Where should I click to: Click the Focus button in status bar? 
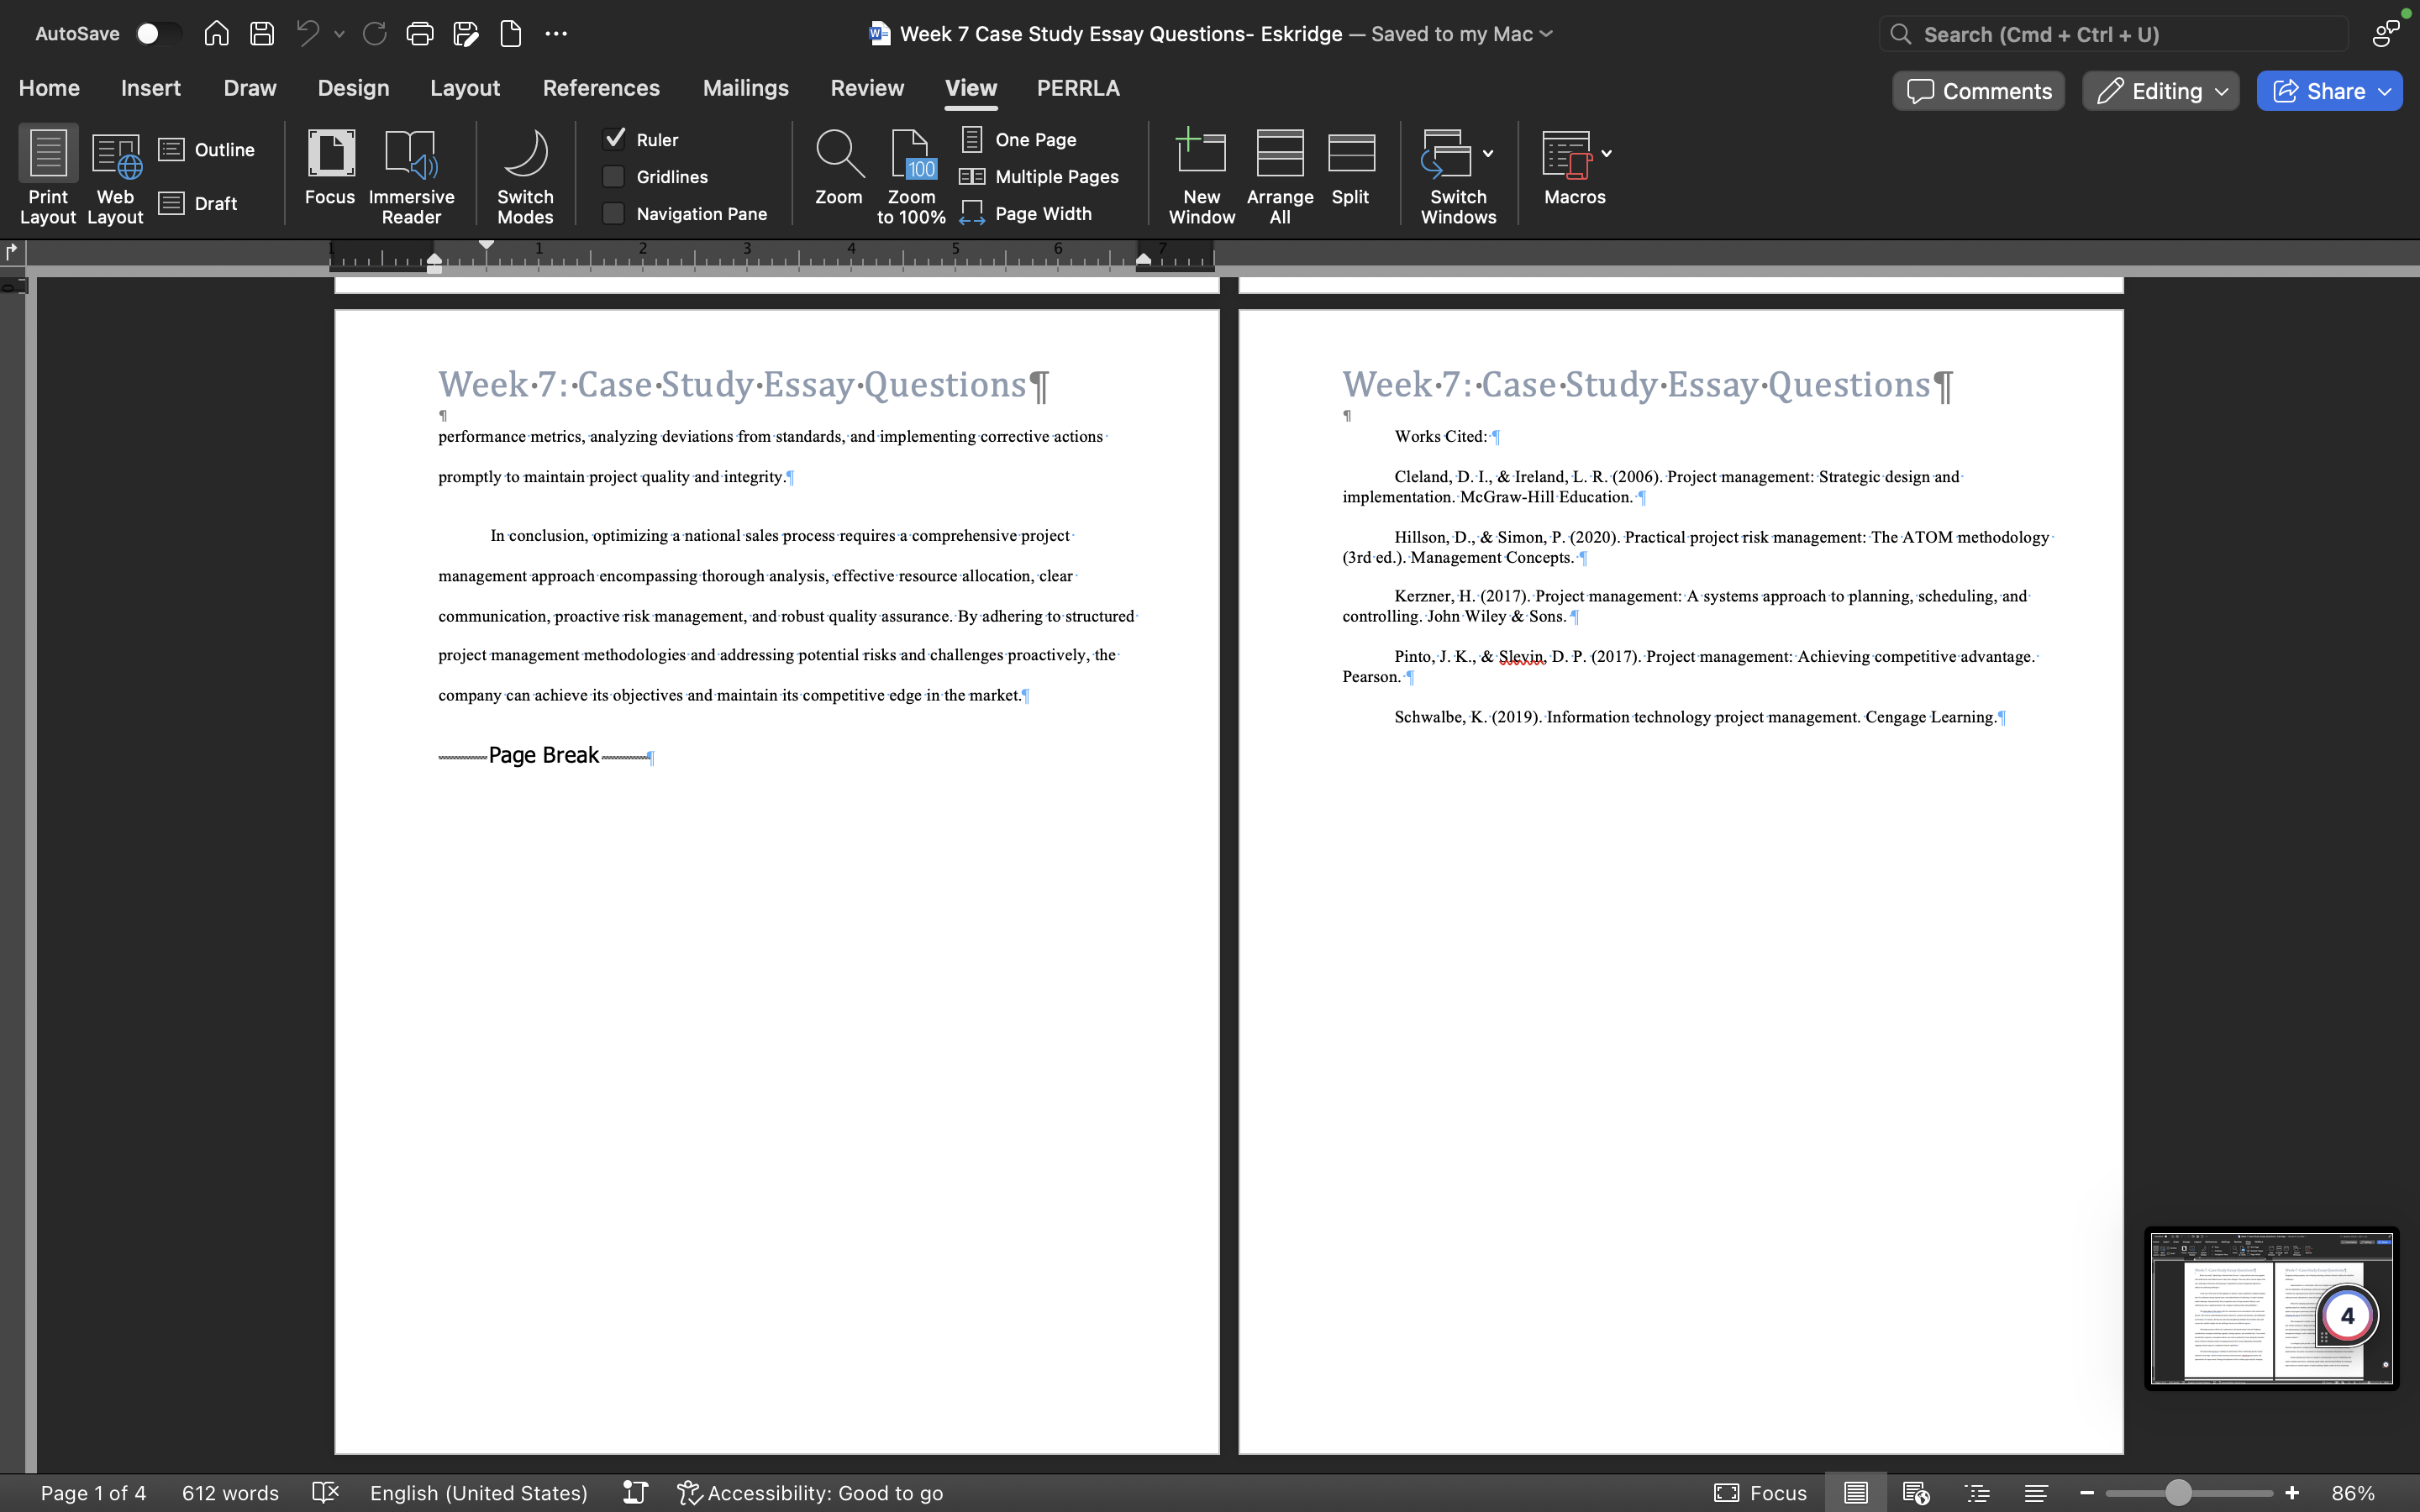[1759, 1492]
